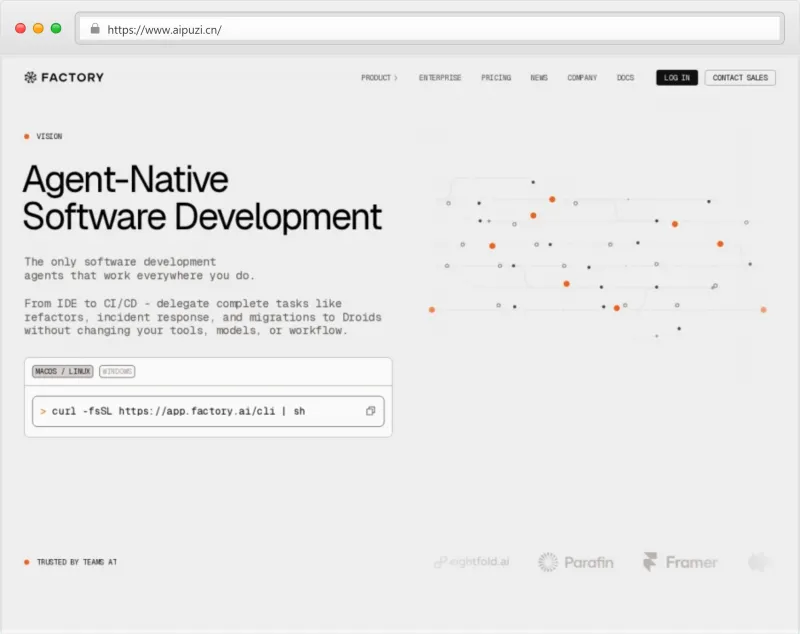Screen dimensions: 800x634
Task: Click the lock icon in address bar
Action: [95, 29]
